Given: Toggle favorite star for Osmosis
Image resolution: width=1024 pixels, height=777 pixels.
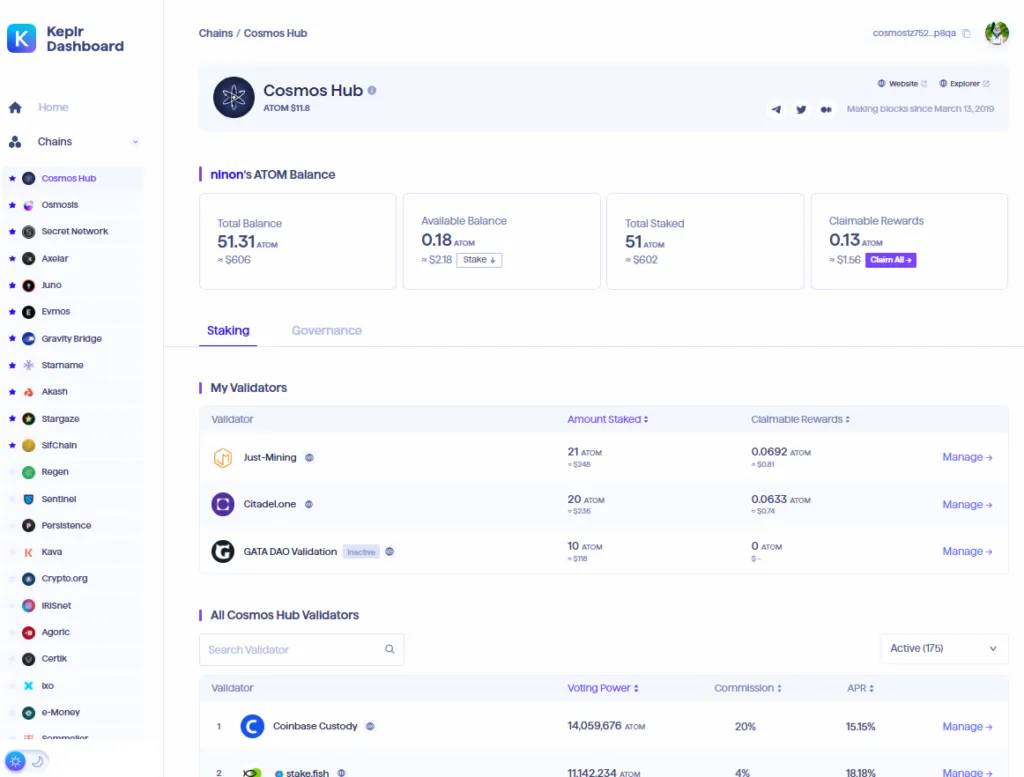Looking at the screenshot, I should pyautogui.click(x=12, y=205).
